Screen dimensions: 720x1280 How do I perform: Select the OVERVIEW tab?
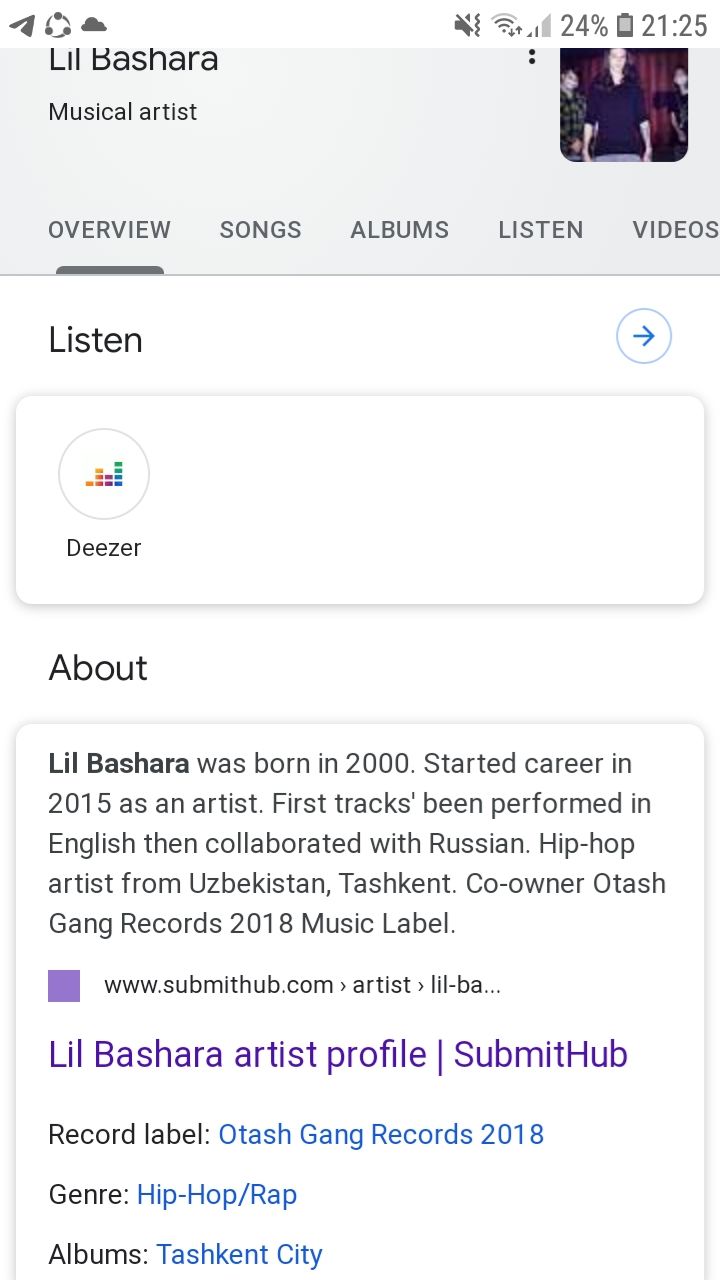tap(110, 230)
